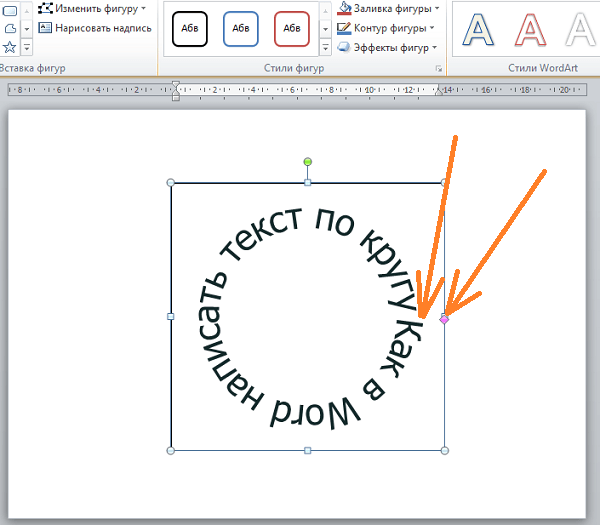Click the green rotation handle above text box
Viewport: 600px width, 525px height.
click(308, 161)
